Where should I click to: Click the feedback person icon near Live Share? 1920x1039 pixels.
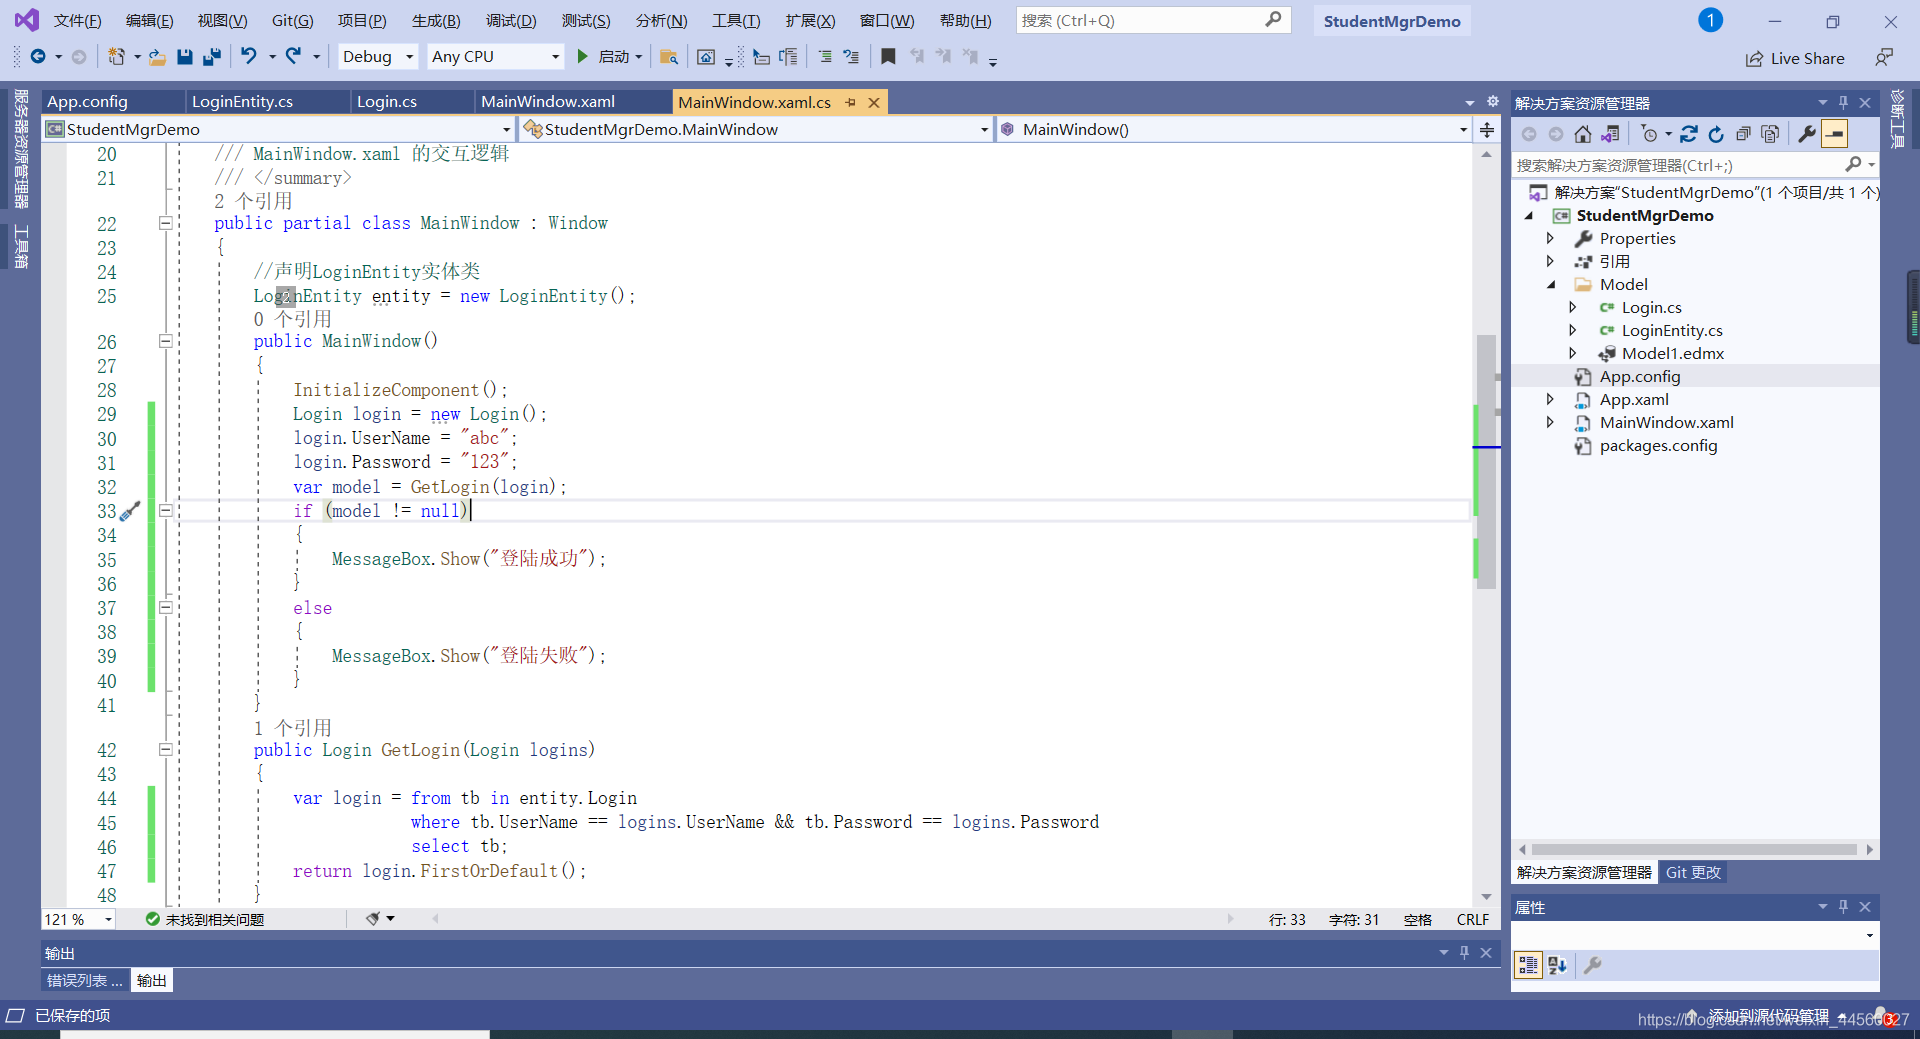click(1884, 58)
